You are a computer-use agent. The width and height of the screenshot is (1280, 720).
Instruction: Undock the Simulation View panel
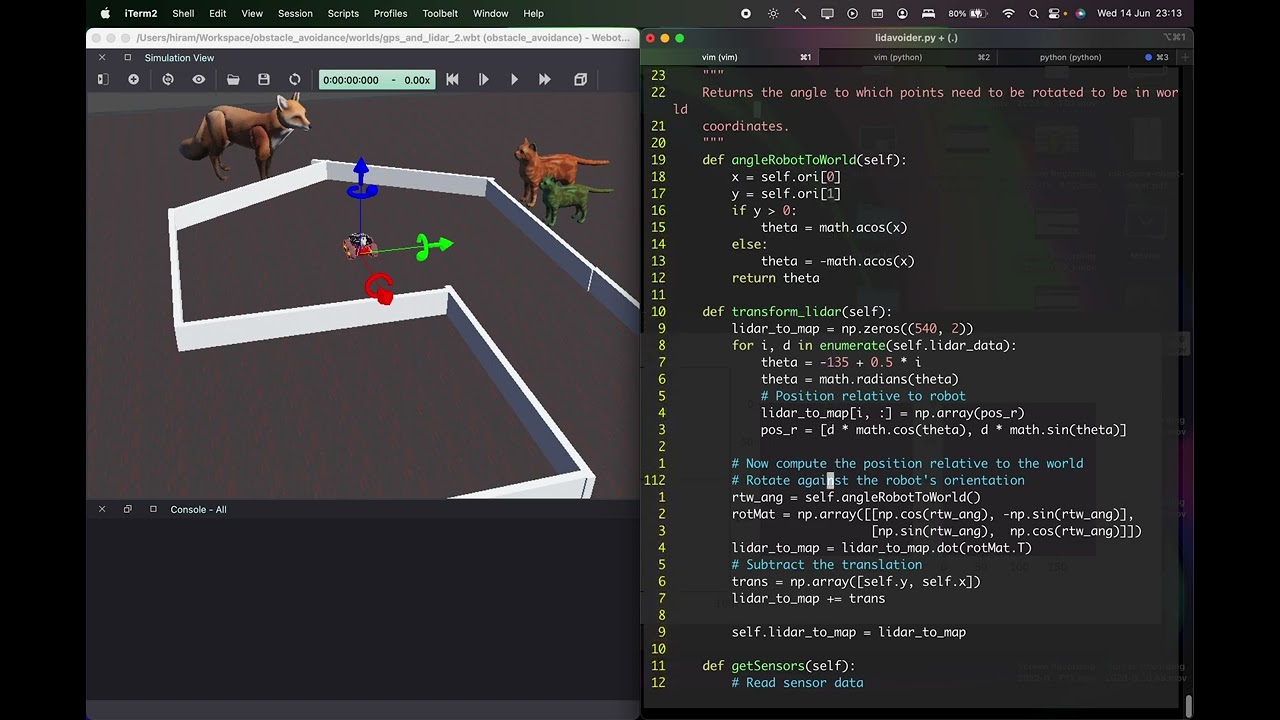128,58
